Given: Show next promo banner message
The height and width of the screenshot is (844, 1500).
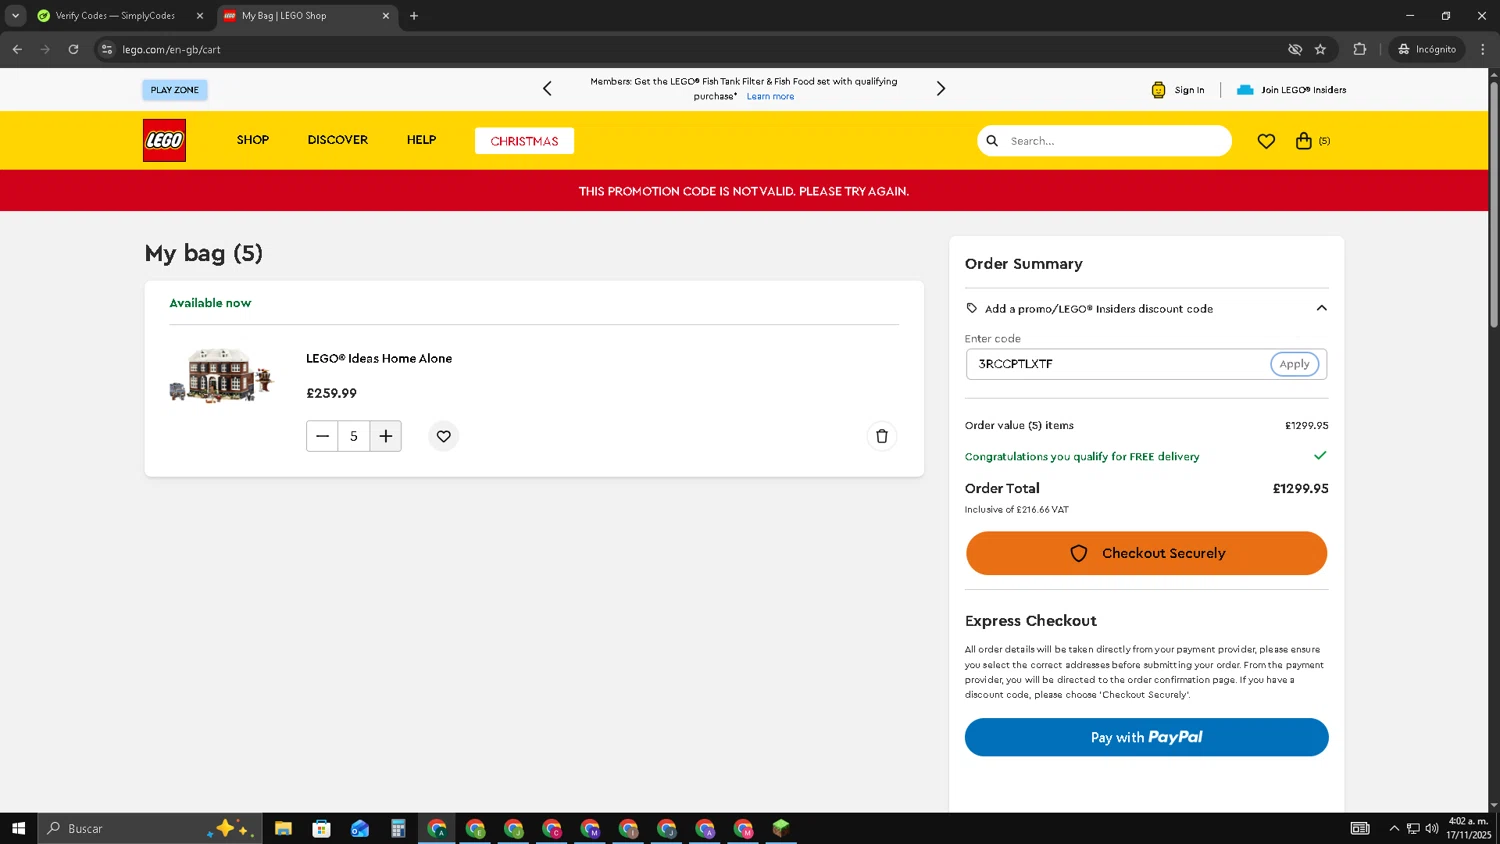Looking at the screenshot, I should [x=940, y=89].
